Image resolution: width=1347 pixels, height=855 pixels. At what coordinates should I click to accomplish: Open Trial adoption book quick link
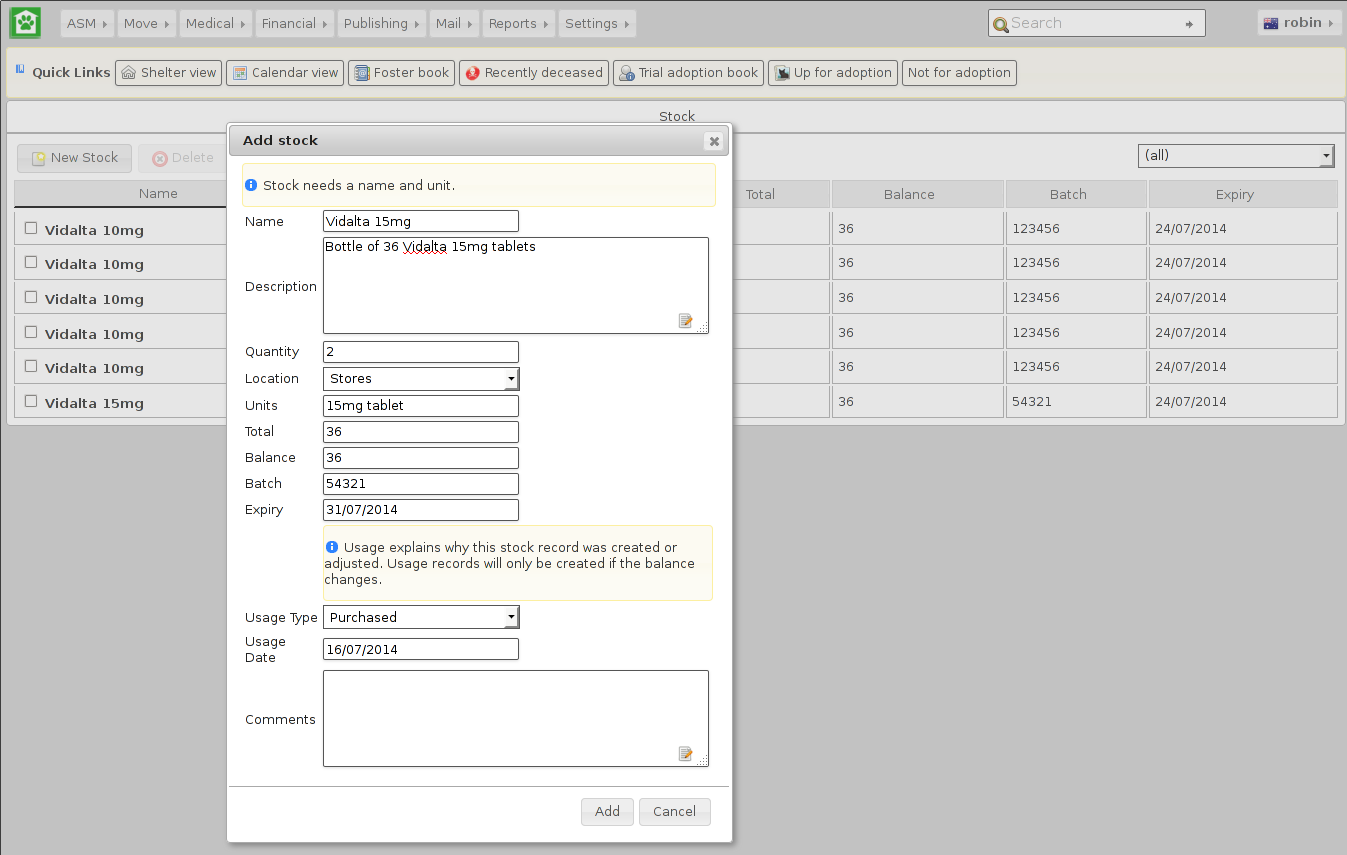(688, 73)
